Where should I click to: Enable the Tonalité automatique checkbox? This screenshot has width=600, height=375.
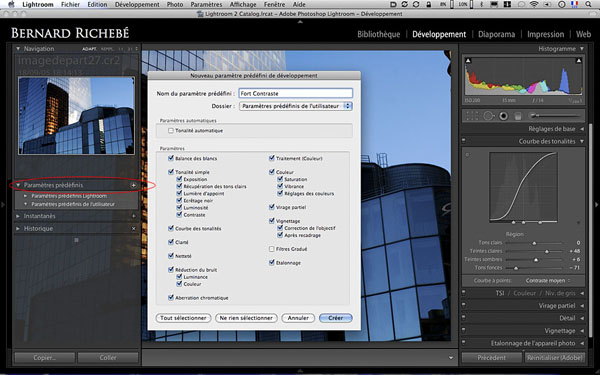[171, 130]
